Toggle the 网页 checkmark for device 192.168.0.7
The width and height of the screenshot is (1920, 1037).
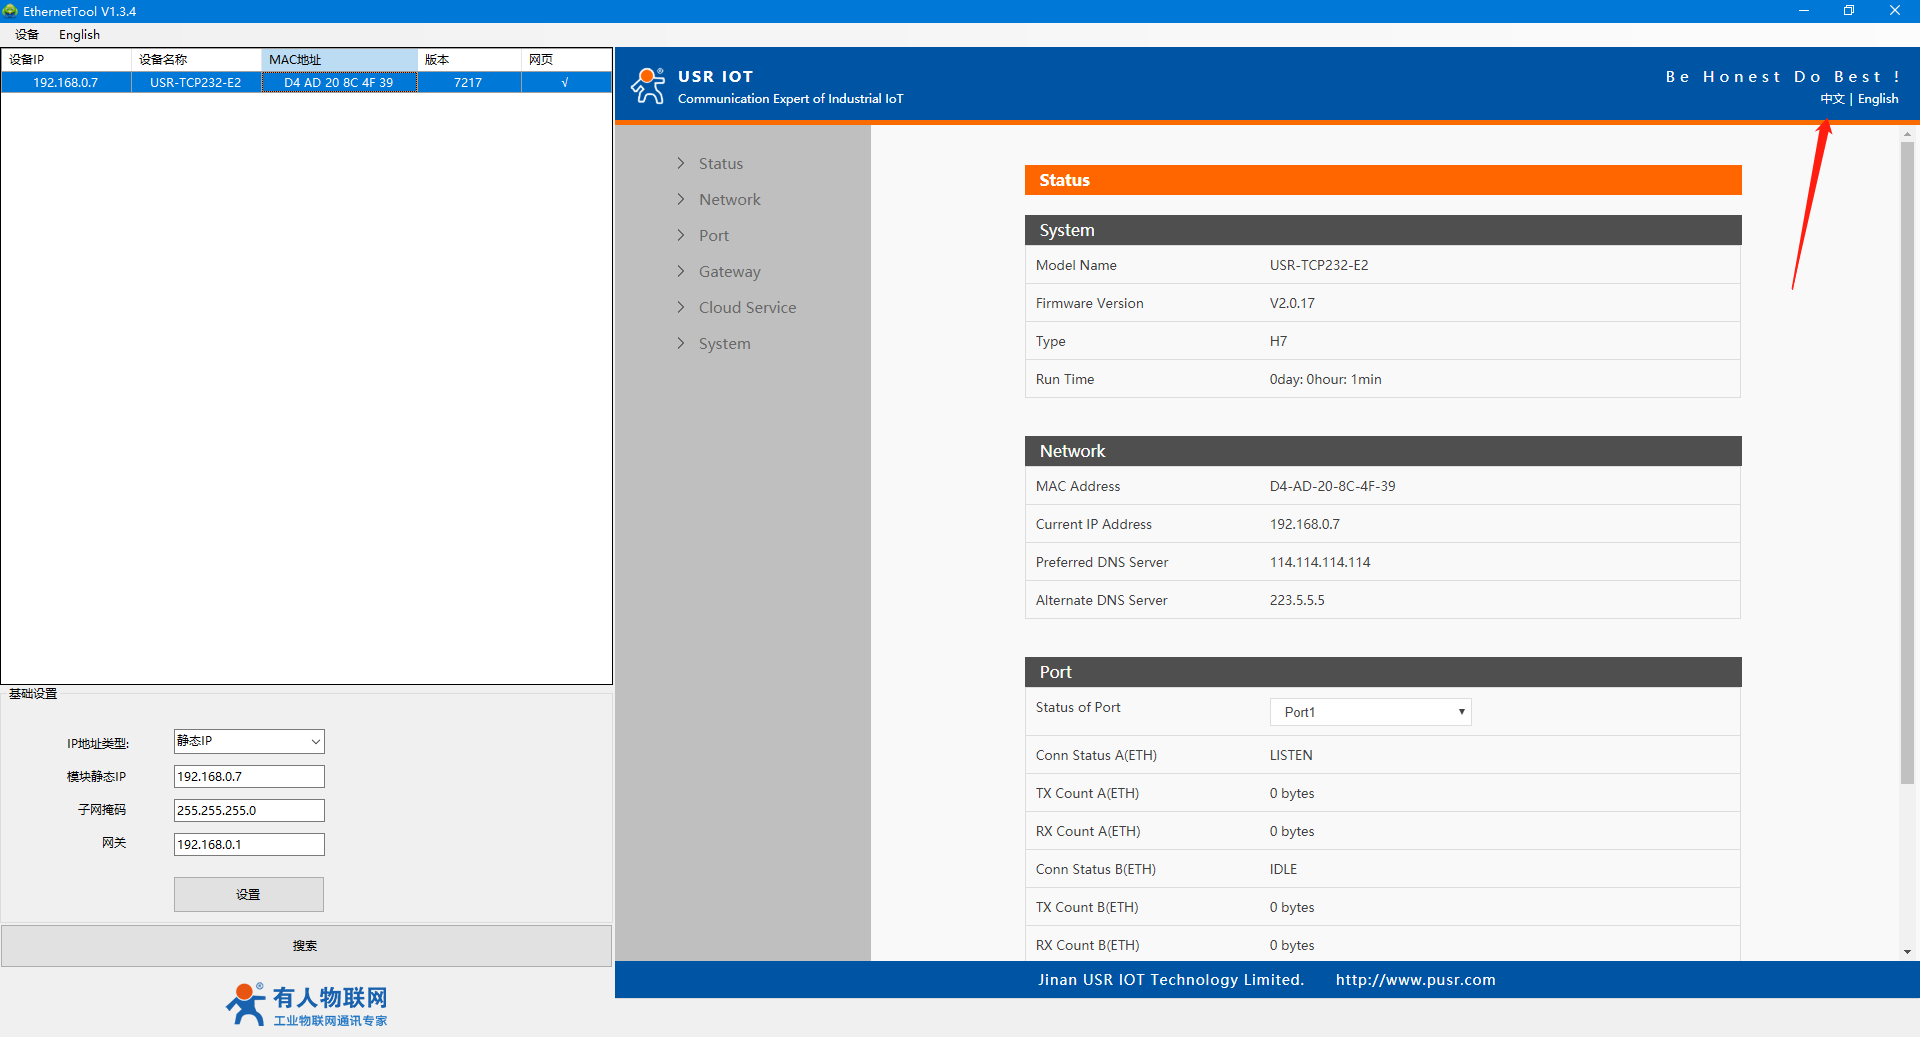tap(565, 83)
